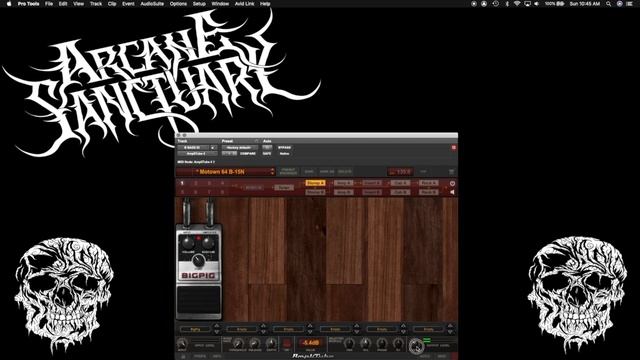
Task: Select the Stomp B module
Action: point(315,192)
